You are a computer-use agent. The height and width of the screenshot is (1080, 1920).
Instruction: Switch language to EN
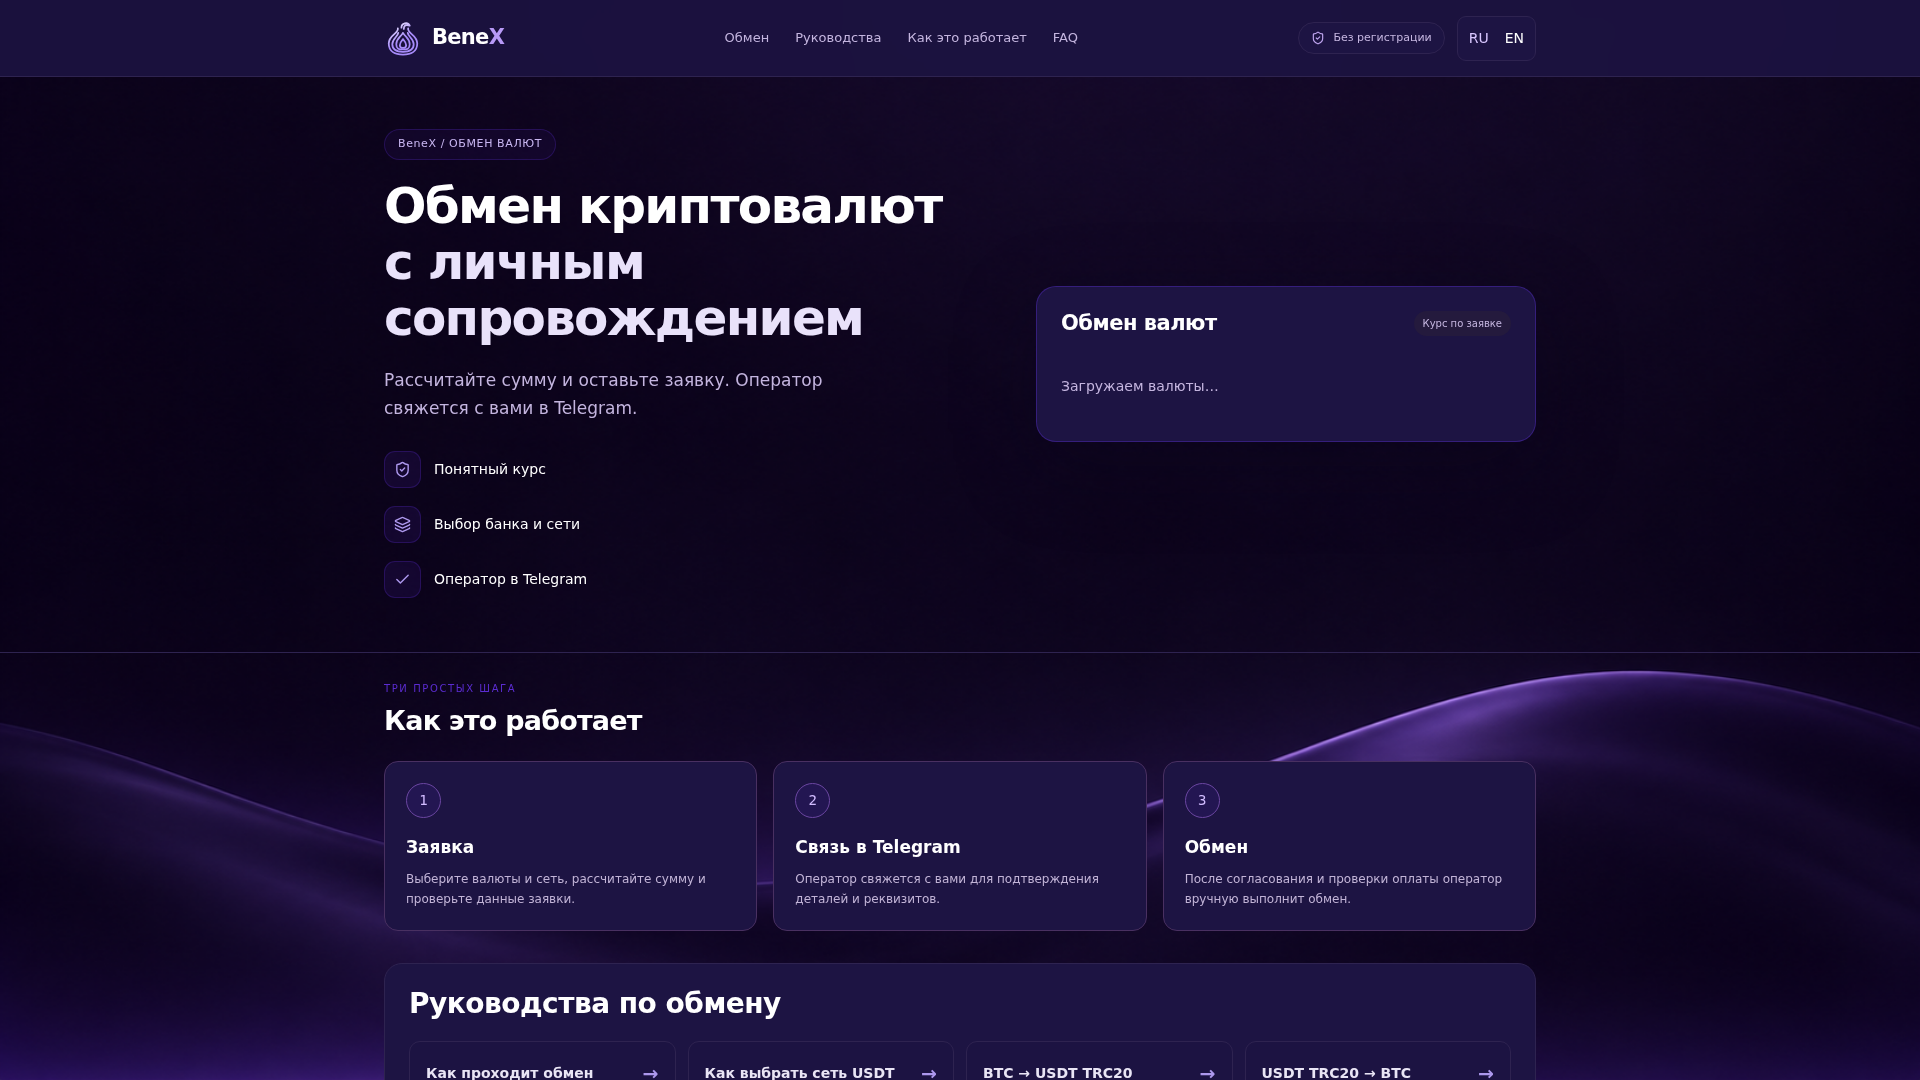(1514, 38)
